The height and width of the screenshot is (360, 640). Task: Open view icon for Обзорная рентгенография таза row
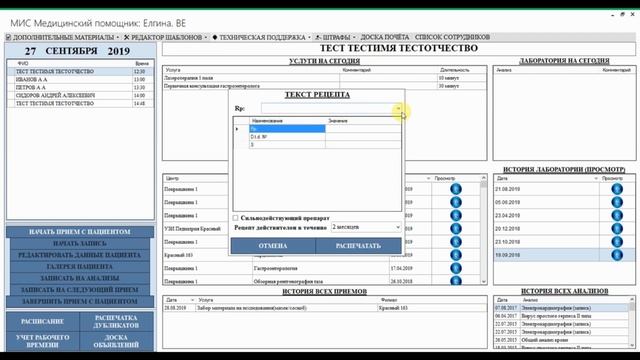456,281
